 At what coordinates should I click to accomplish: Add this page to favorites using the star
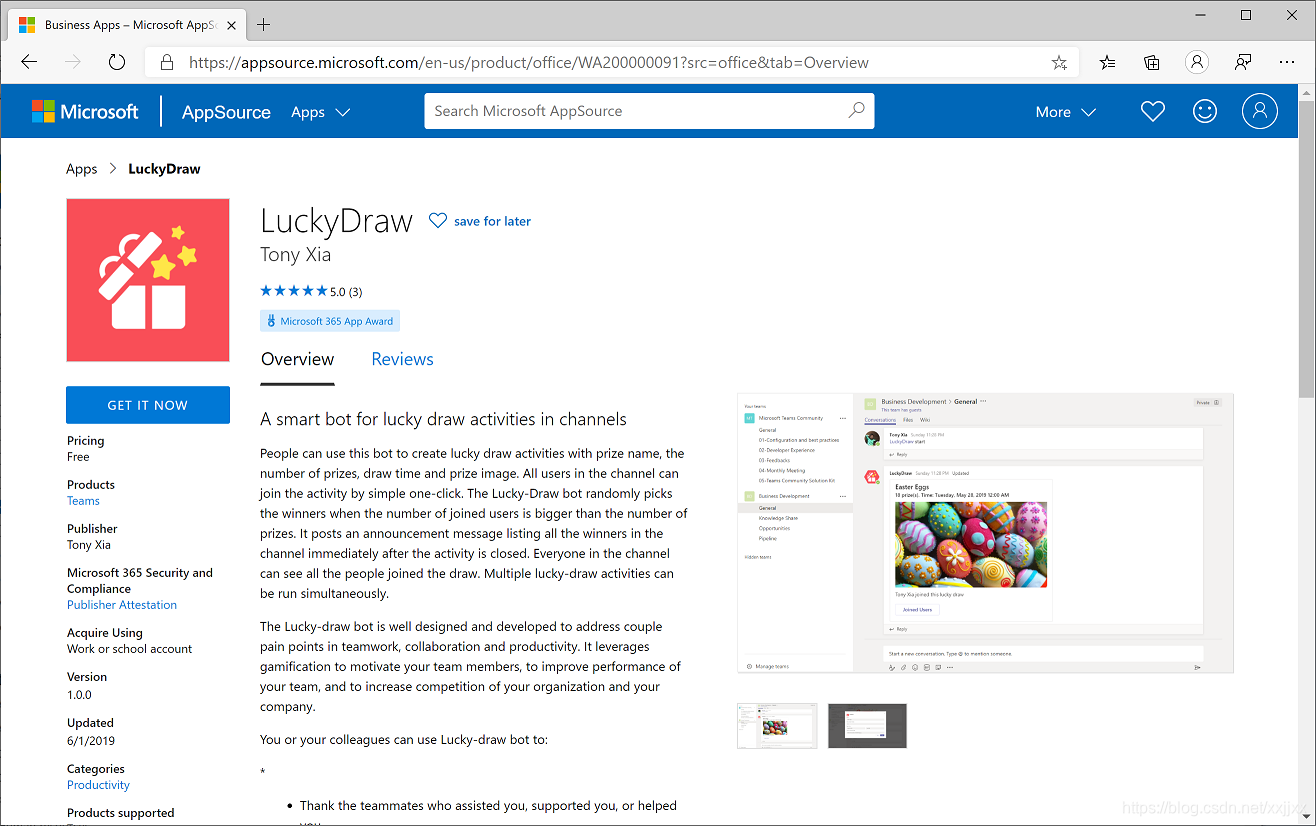[x=1059, y=62]
